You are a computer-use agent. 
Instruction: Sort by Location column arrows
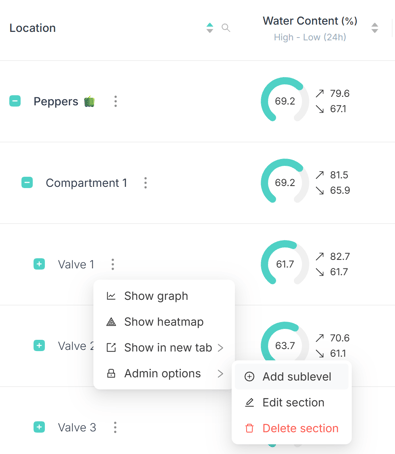point(210,28)
